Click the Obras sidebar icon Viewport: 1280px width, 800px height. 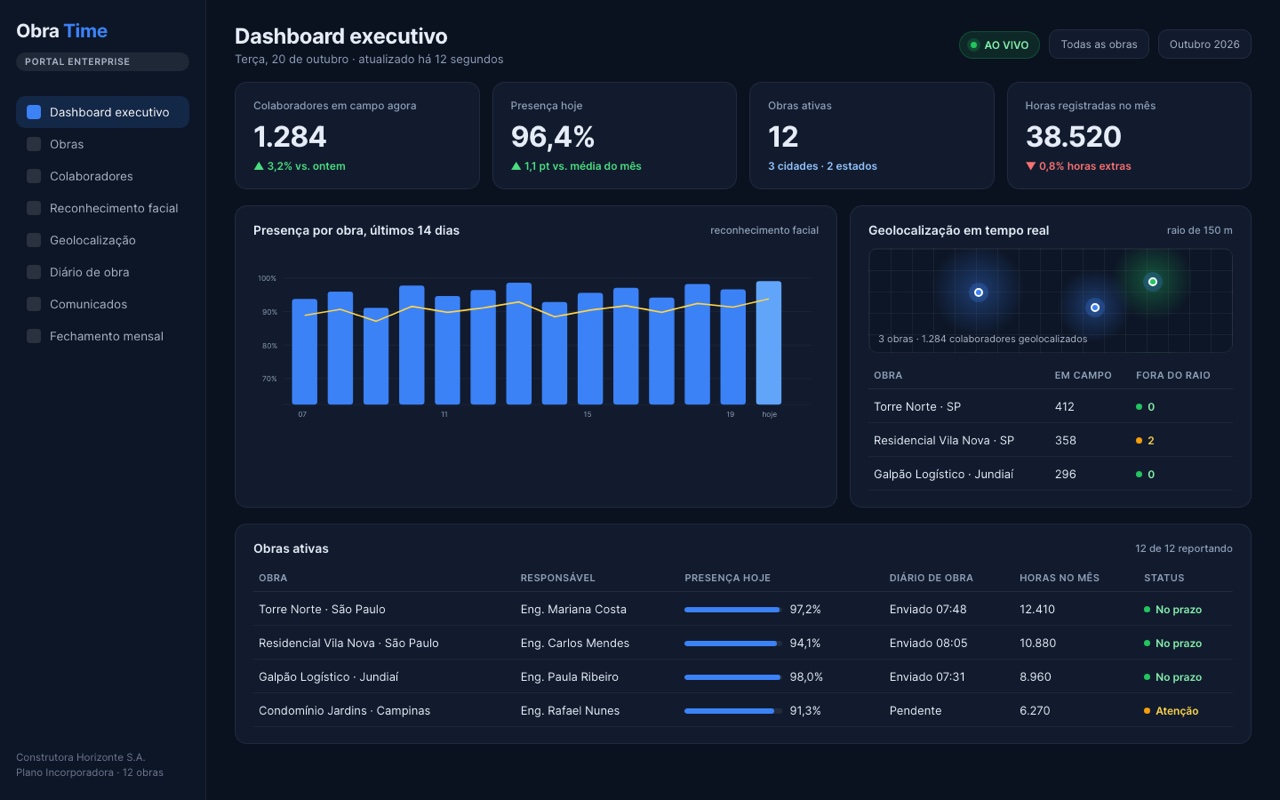point(34,144)
